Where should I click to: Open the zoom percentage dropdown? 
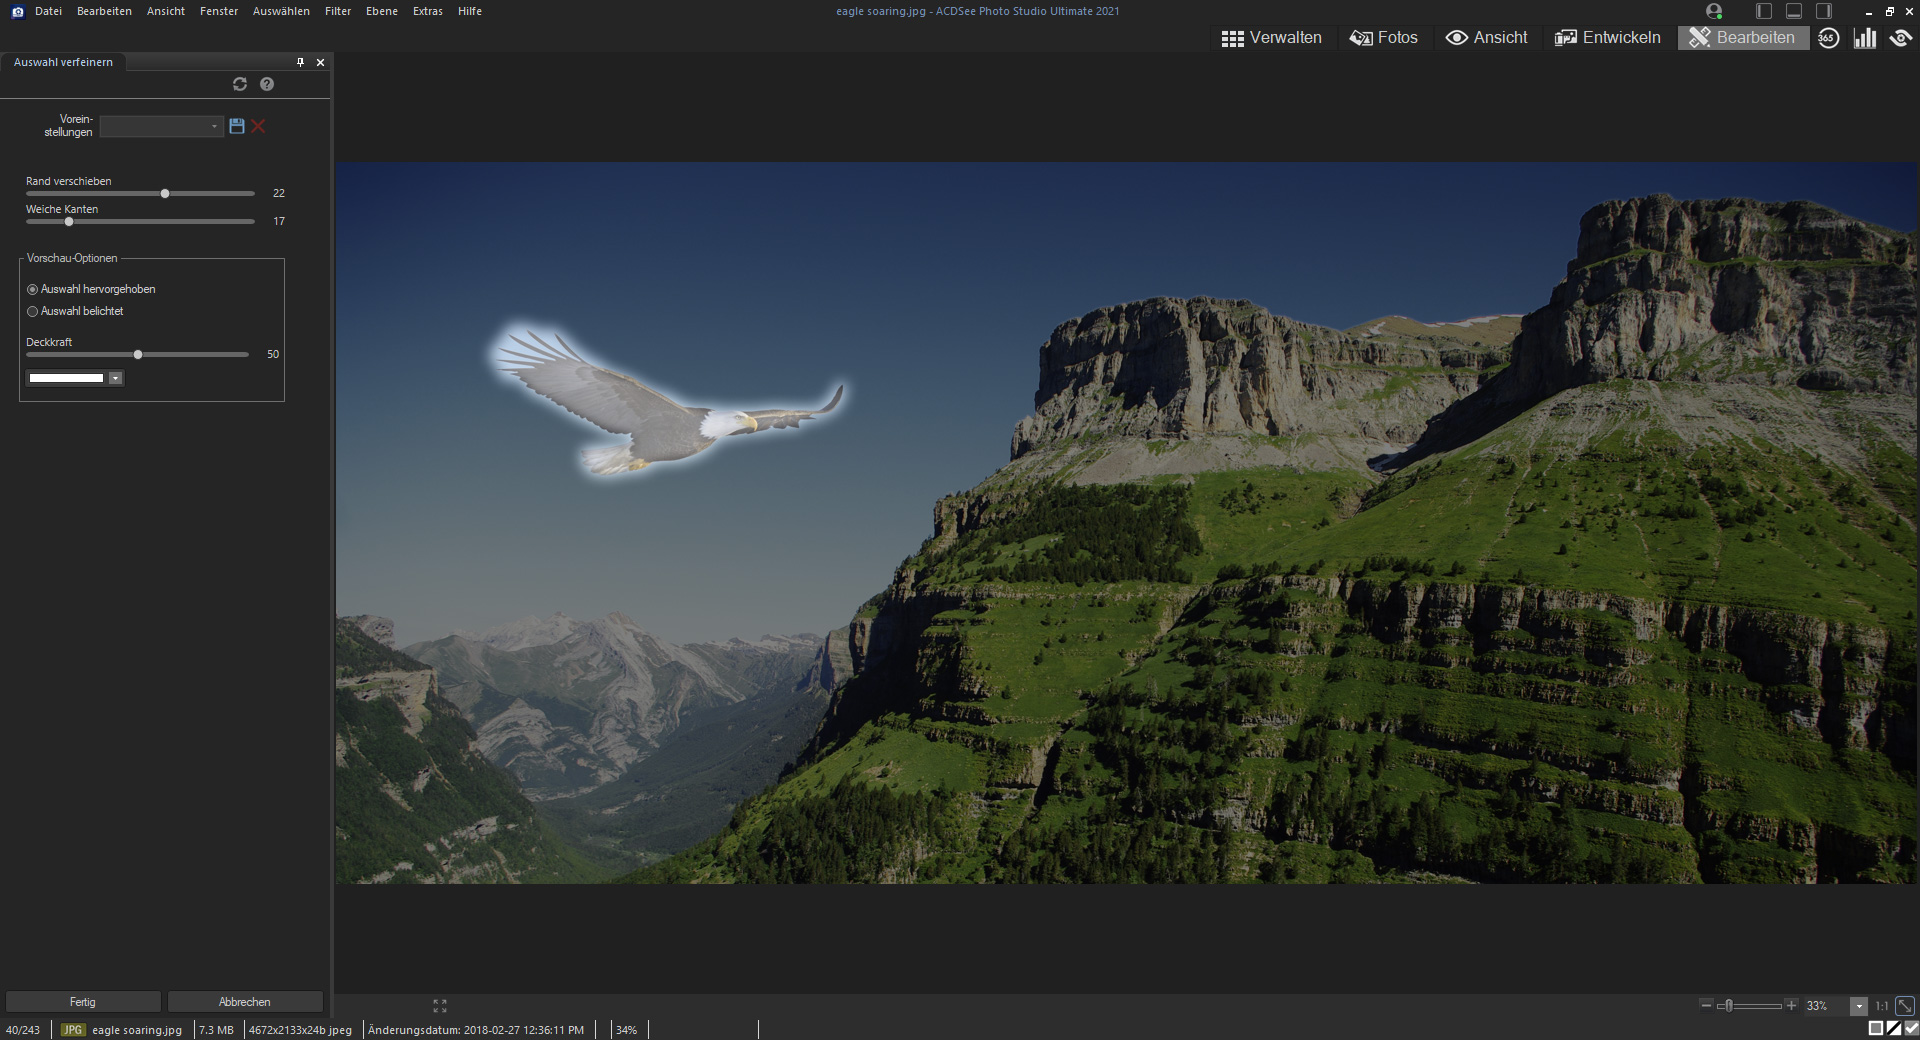click(1858, 1006)
